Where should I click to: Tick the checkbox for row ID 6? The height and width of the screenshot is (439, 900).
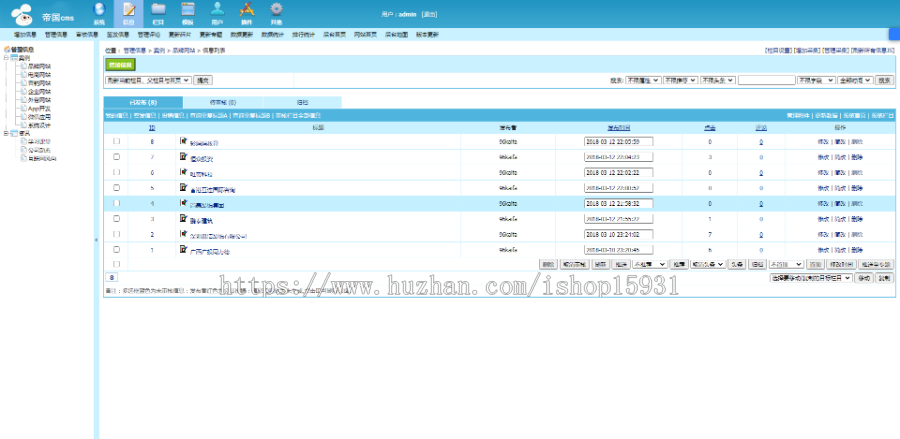click(x=117, y=172)
